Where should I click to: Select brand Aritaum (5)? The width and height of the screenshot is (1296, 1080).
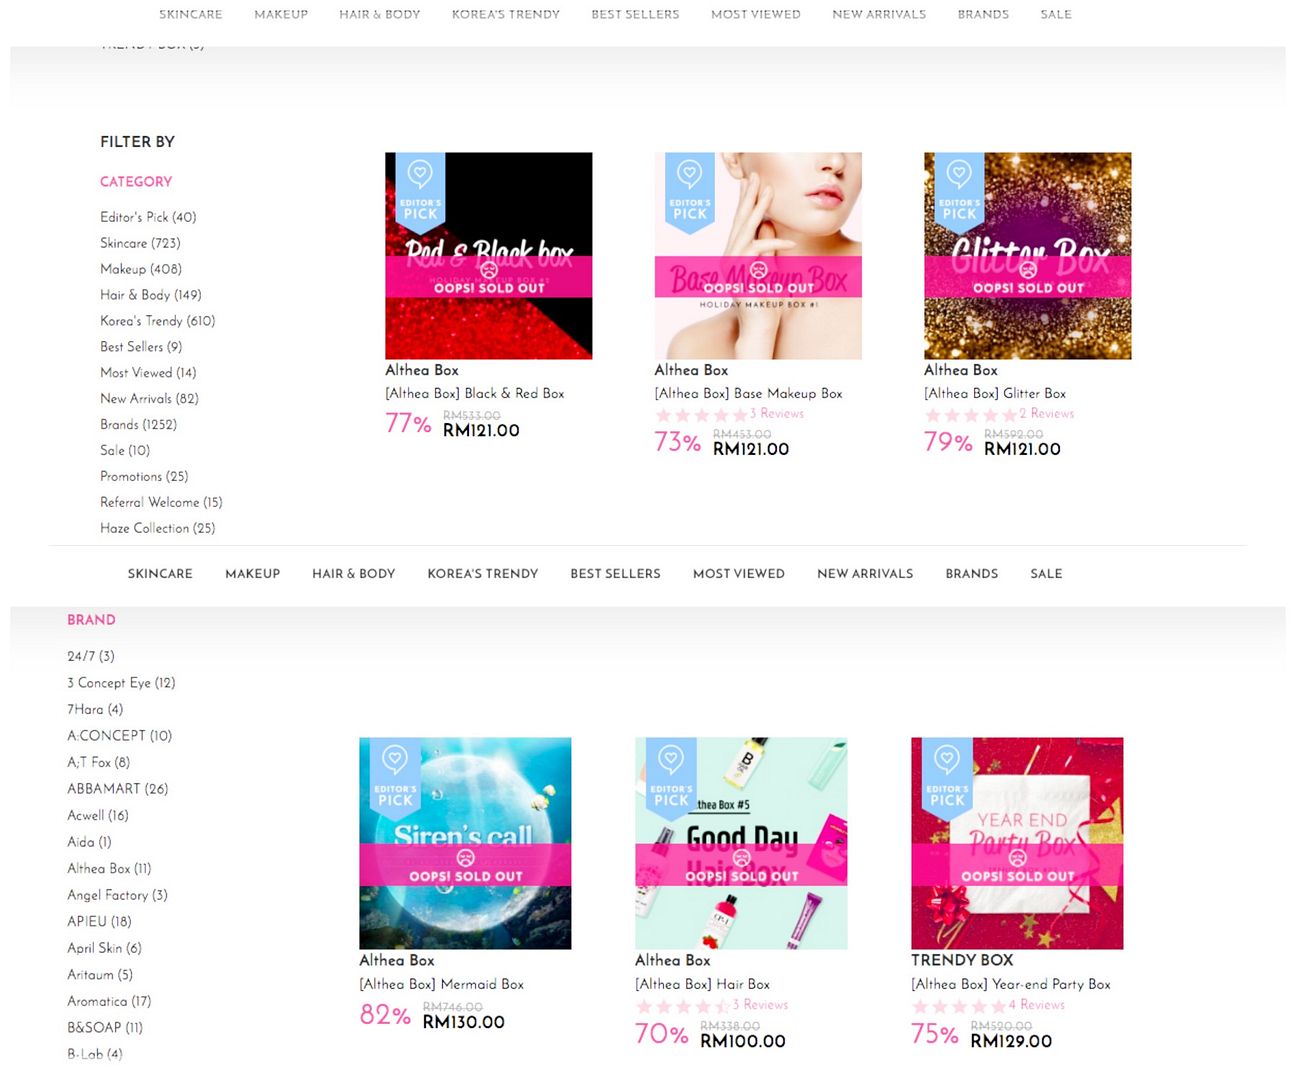(100, 974)
